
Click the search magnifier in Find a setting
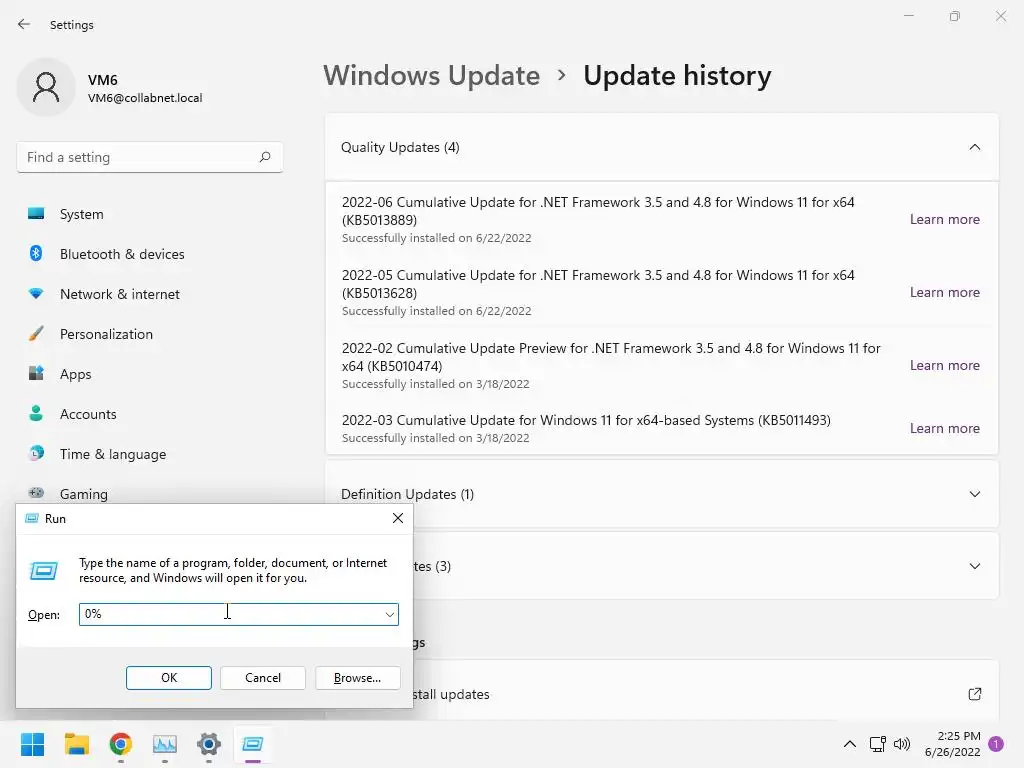(x=264, y=157)
